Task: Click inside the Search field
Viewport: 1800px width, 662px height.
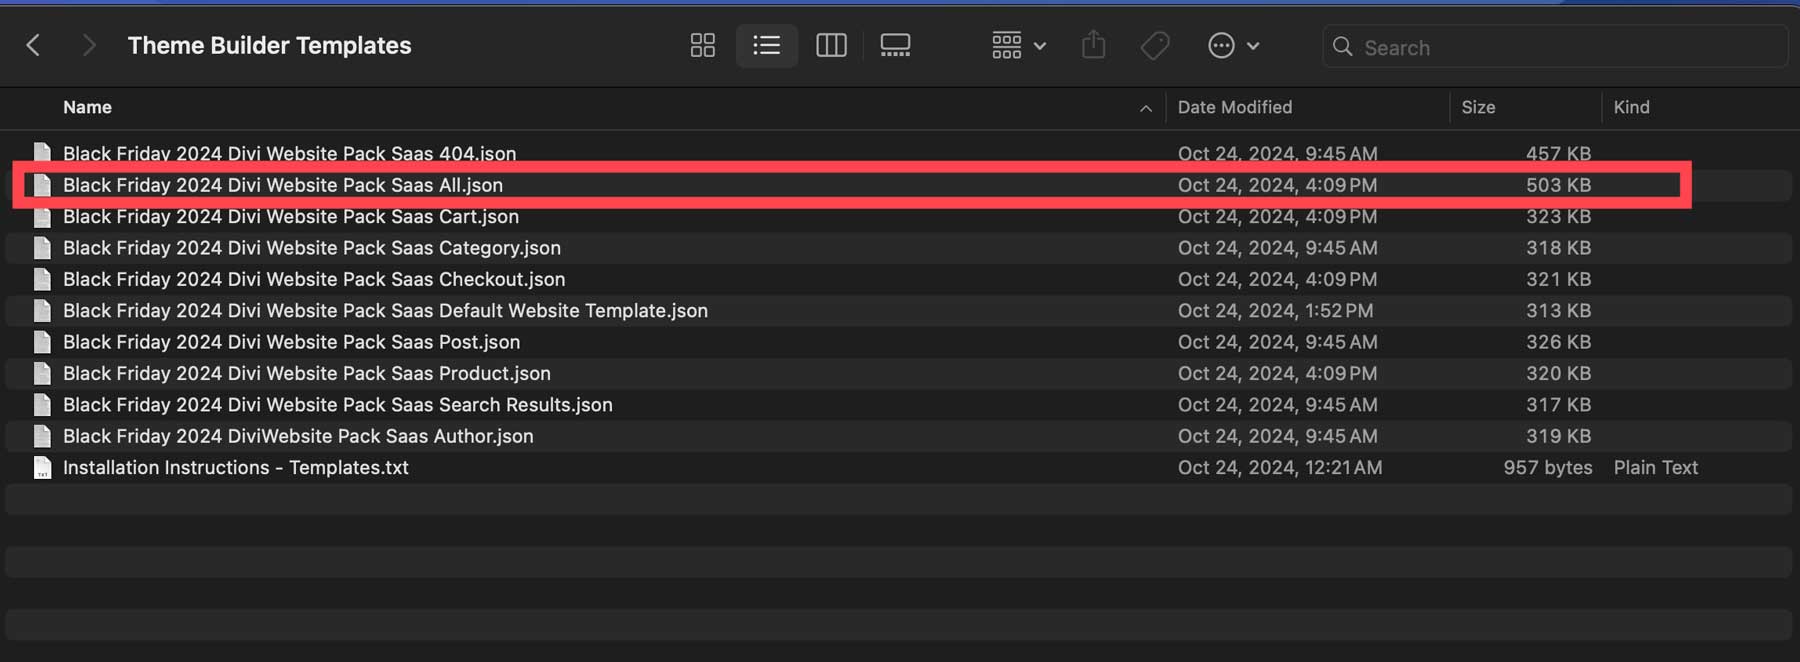Action: click(x=1560, y=47)
